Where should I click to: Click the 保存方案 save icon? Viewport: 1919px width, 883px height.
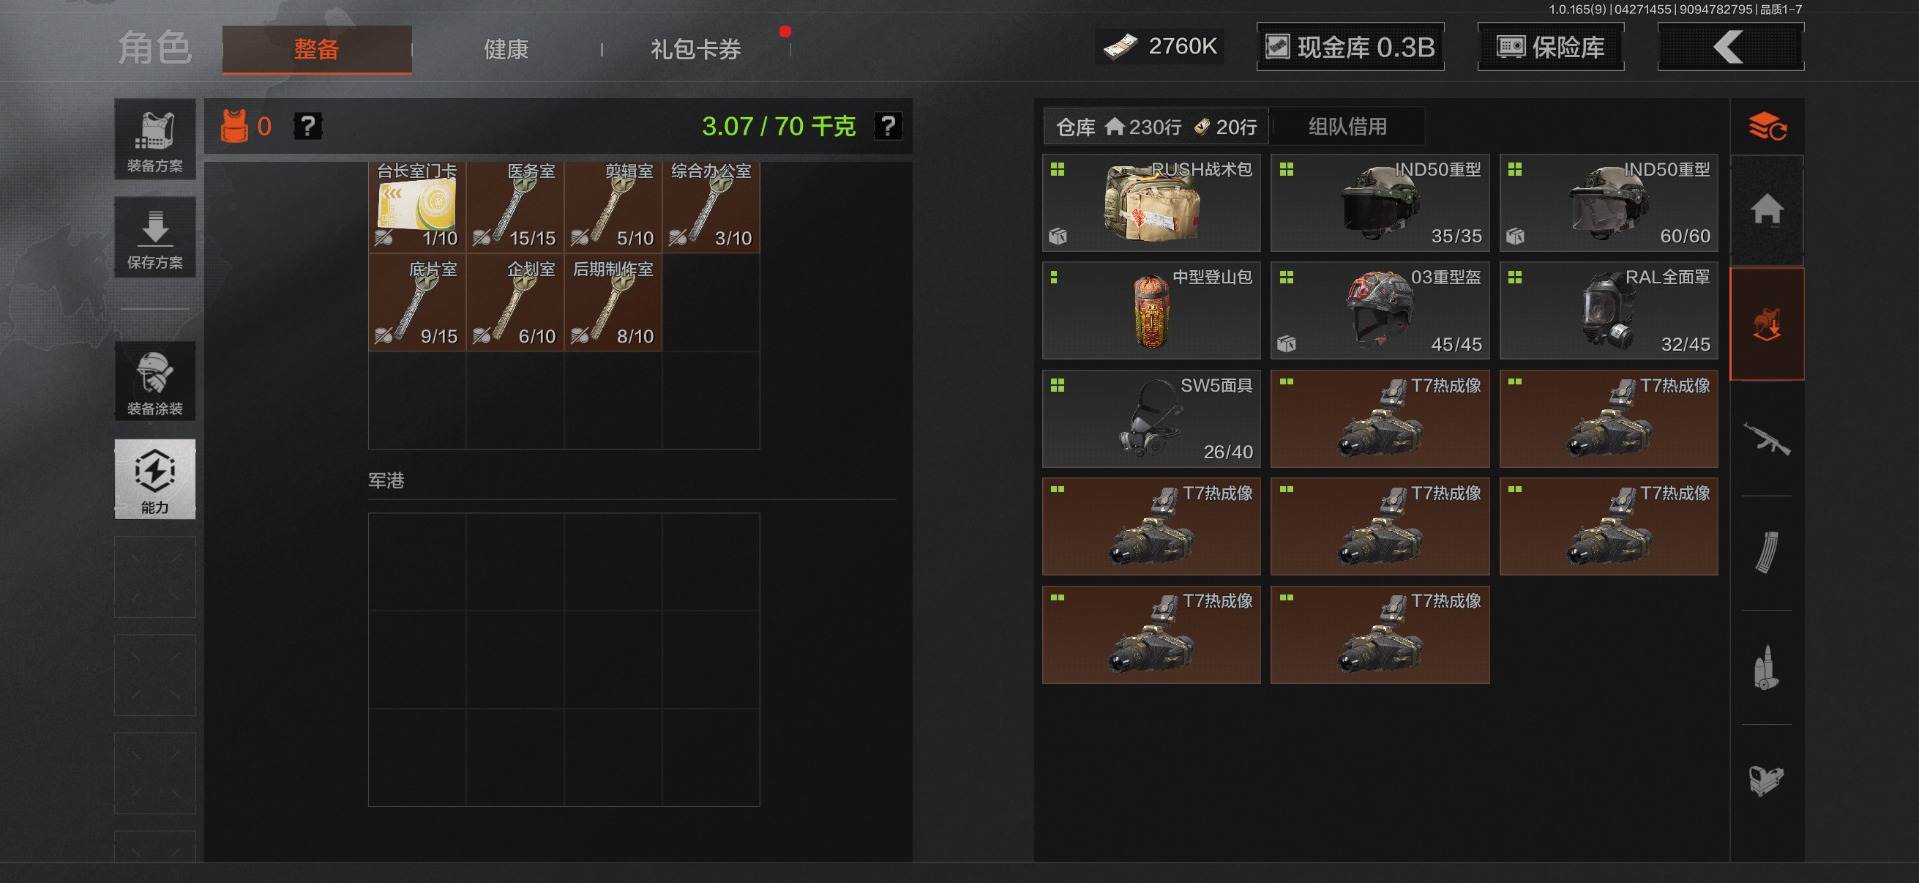tap(155, 237)
